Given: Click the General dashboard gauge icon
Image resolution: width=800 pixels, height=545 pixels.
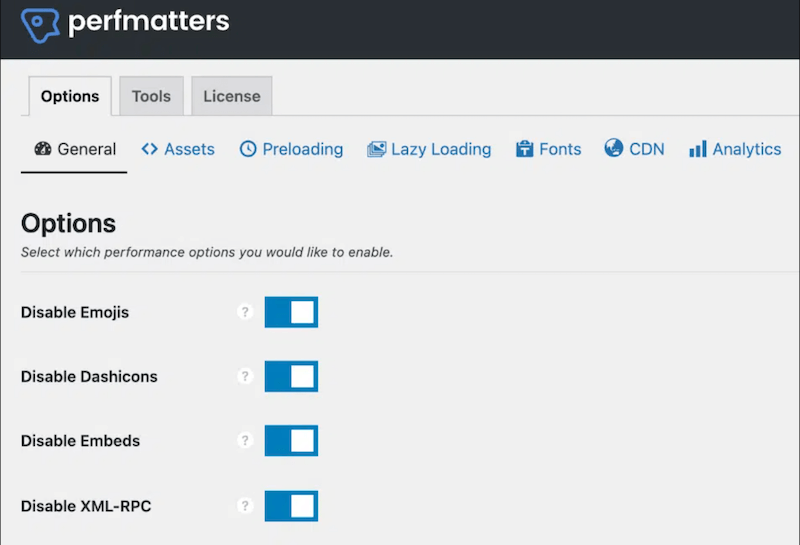Looking at the screenshot, I should point(43,148).
